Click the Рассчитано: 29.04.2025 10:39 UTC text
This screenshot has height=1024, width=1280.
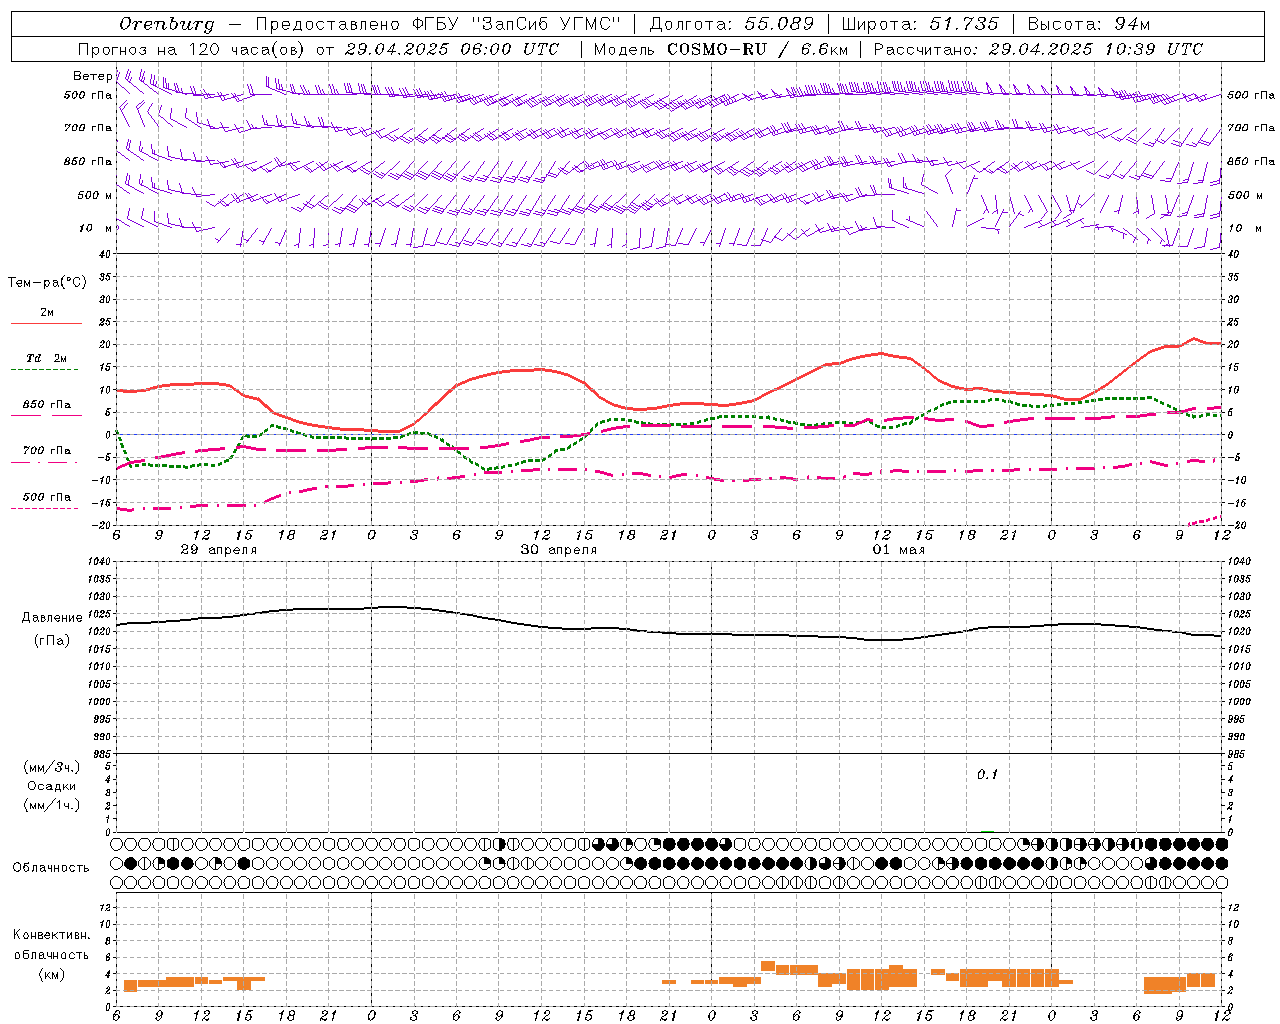click(1038, 49)
